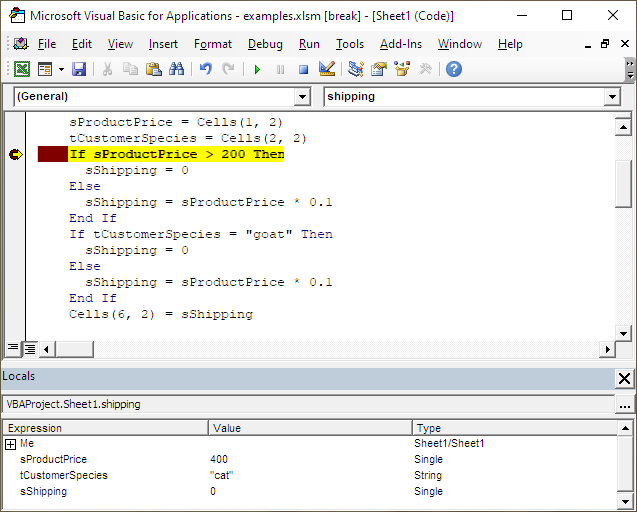
Task: Open the Add-Ins menu
Action: pos(401,44)
